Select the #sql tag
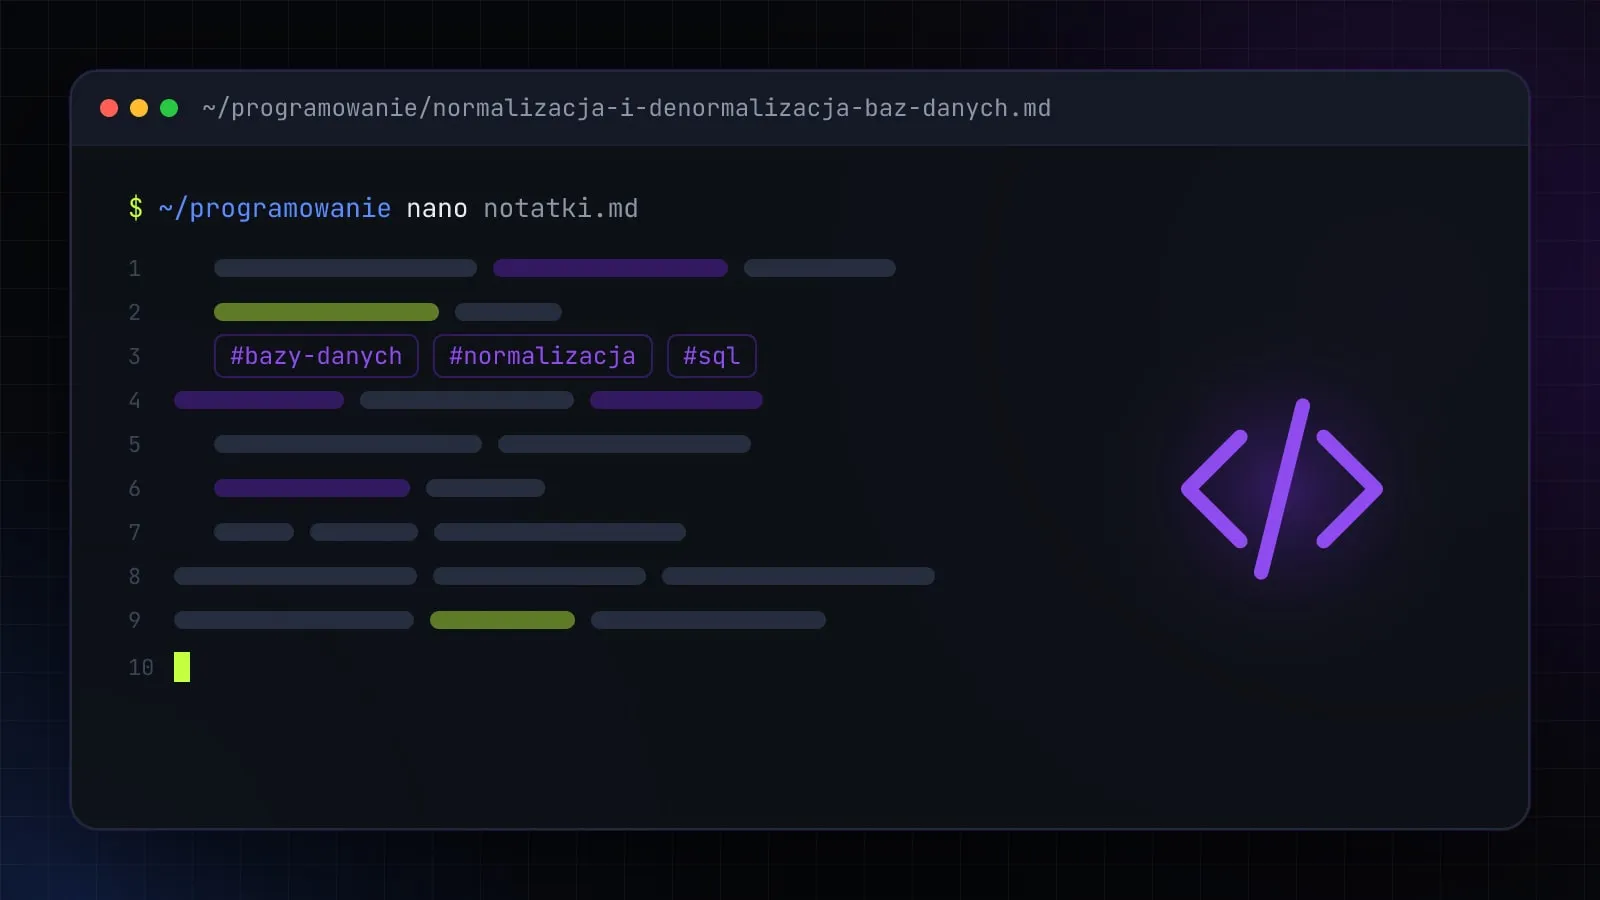Screen dimensions: 1600x900 coord(711,356)
